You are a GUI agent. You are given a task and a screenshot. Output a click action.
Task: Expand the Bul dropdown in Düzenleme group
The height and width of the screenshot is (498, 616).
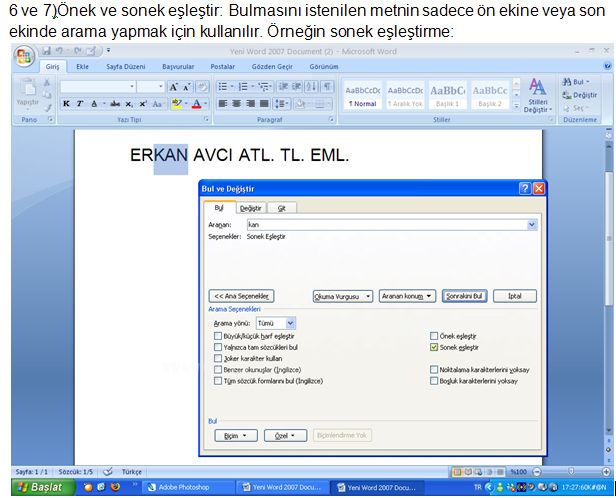point(588,82)
